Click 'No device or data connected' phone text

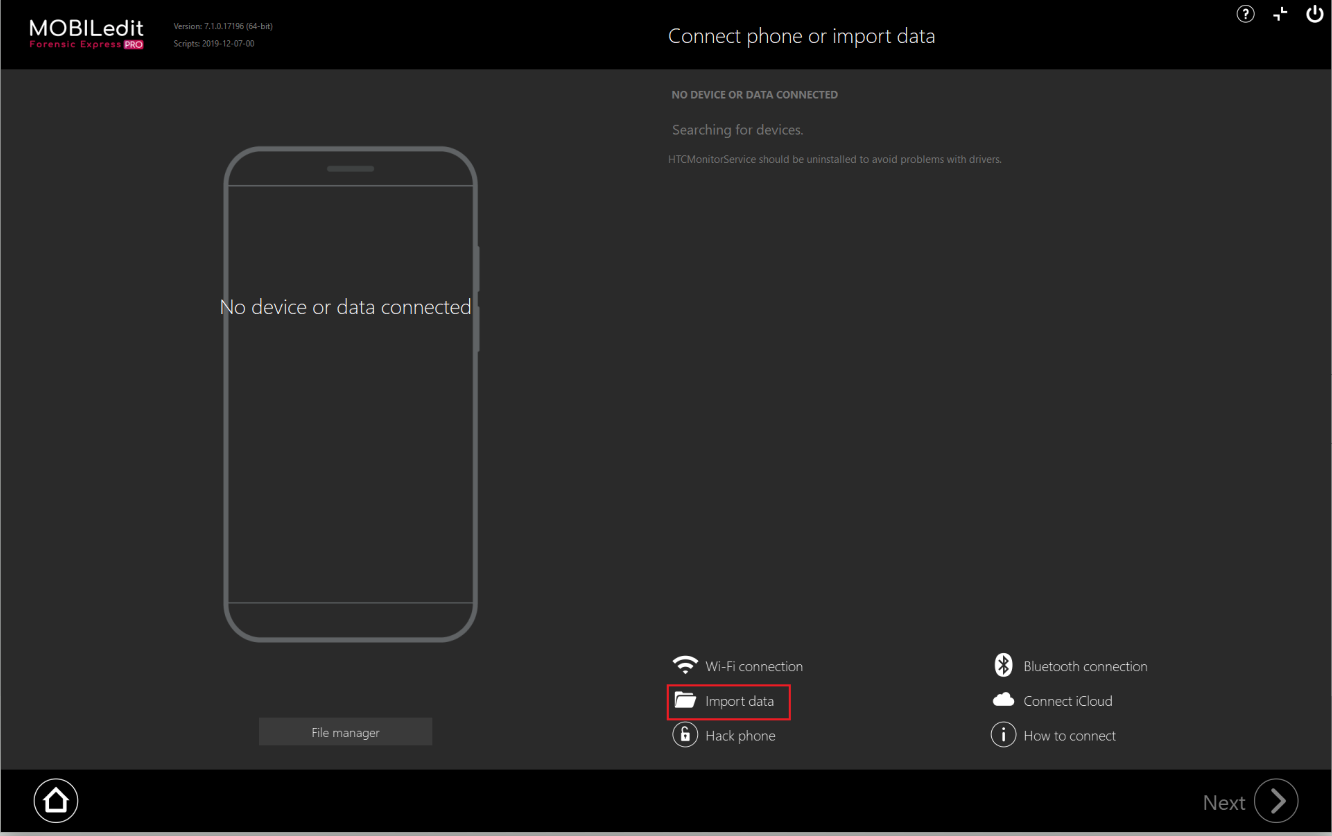click(x=345, y=307)
